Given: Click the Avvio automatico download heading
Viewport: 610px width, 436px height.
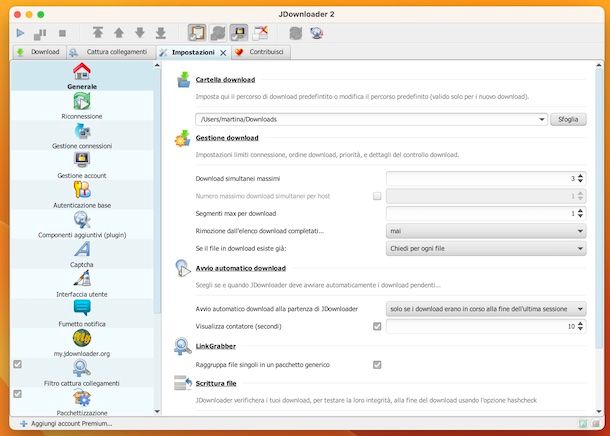Looking at the screenshot, I should 240,268.
